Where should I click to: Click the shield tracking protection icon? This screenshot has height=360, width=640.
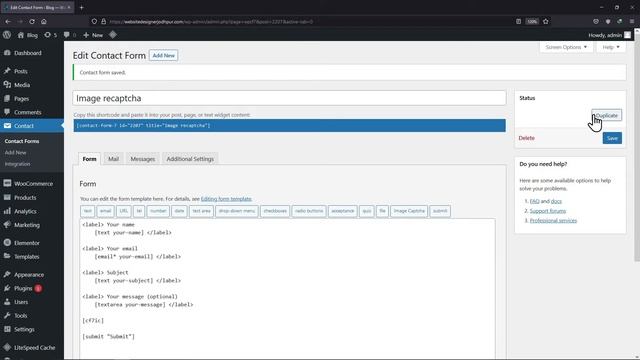[94, 21]
